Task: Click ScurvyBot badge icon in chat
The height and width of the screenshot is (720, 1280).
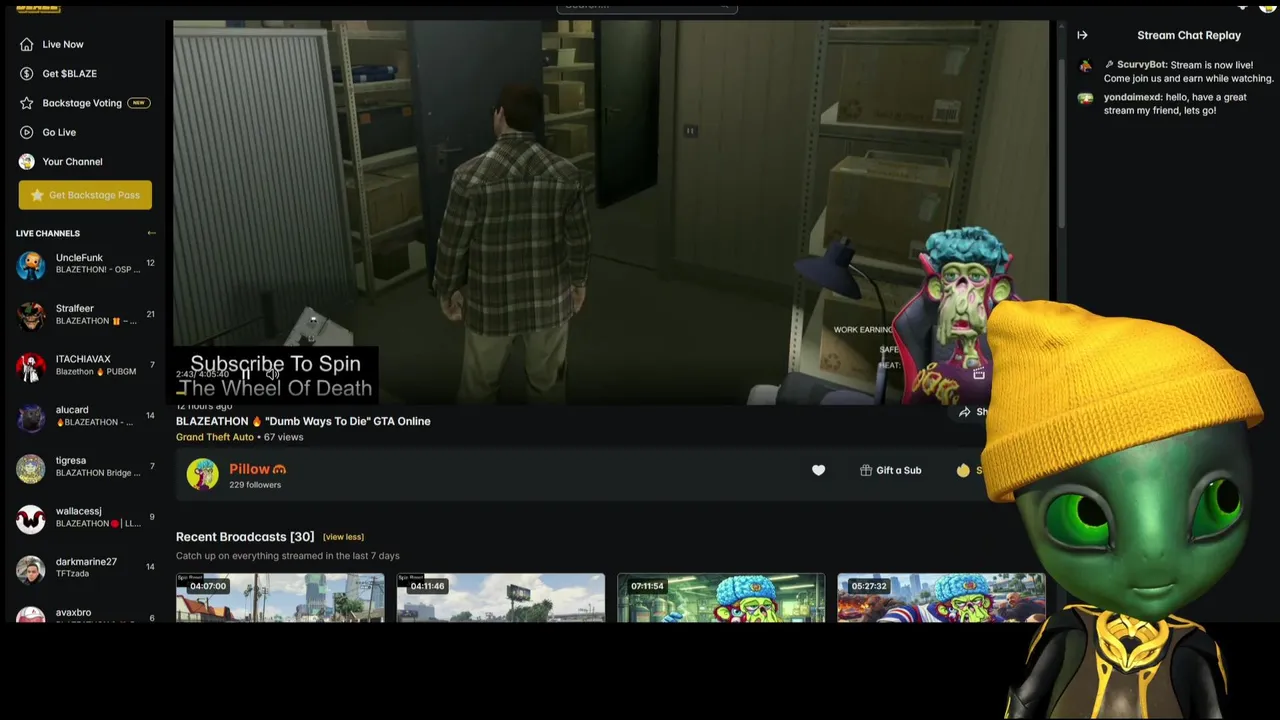Action: [1109, 65]
